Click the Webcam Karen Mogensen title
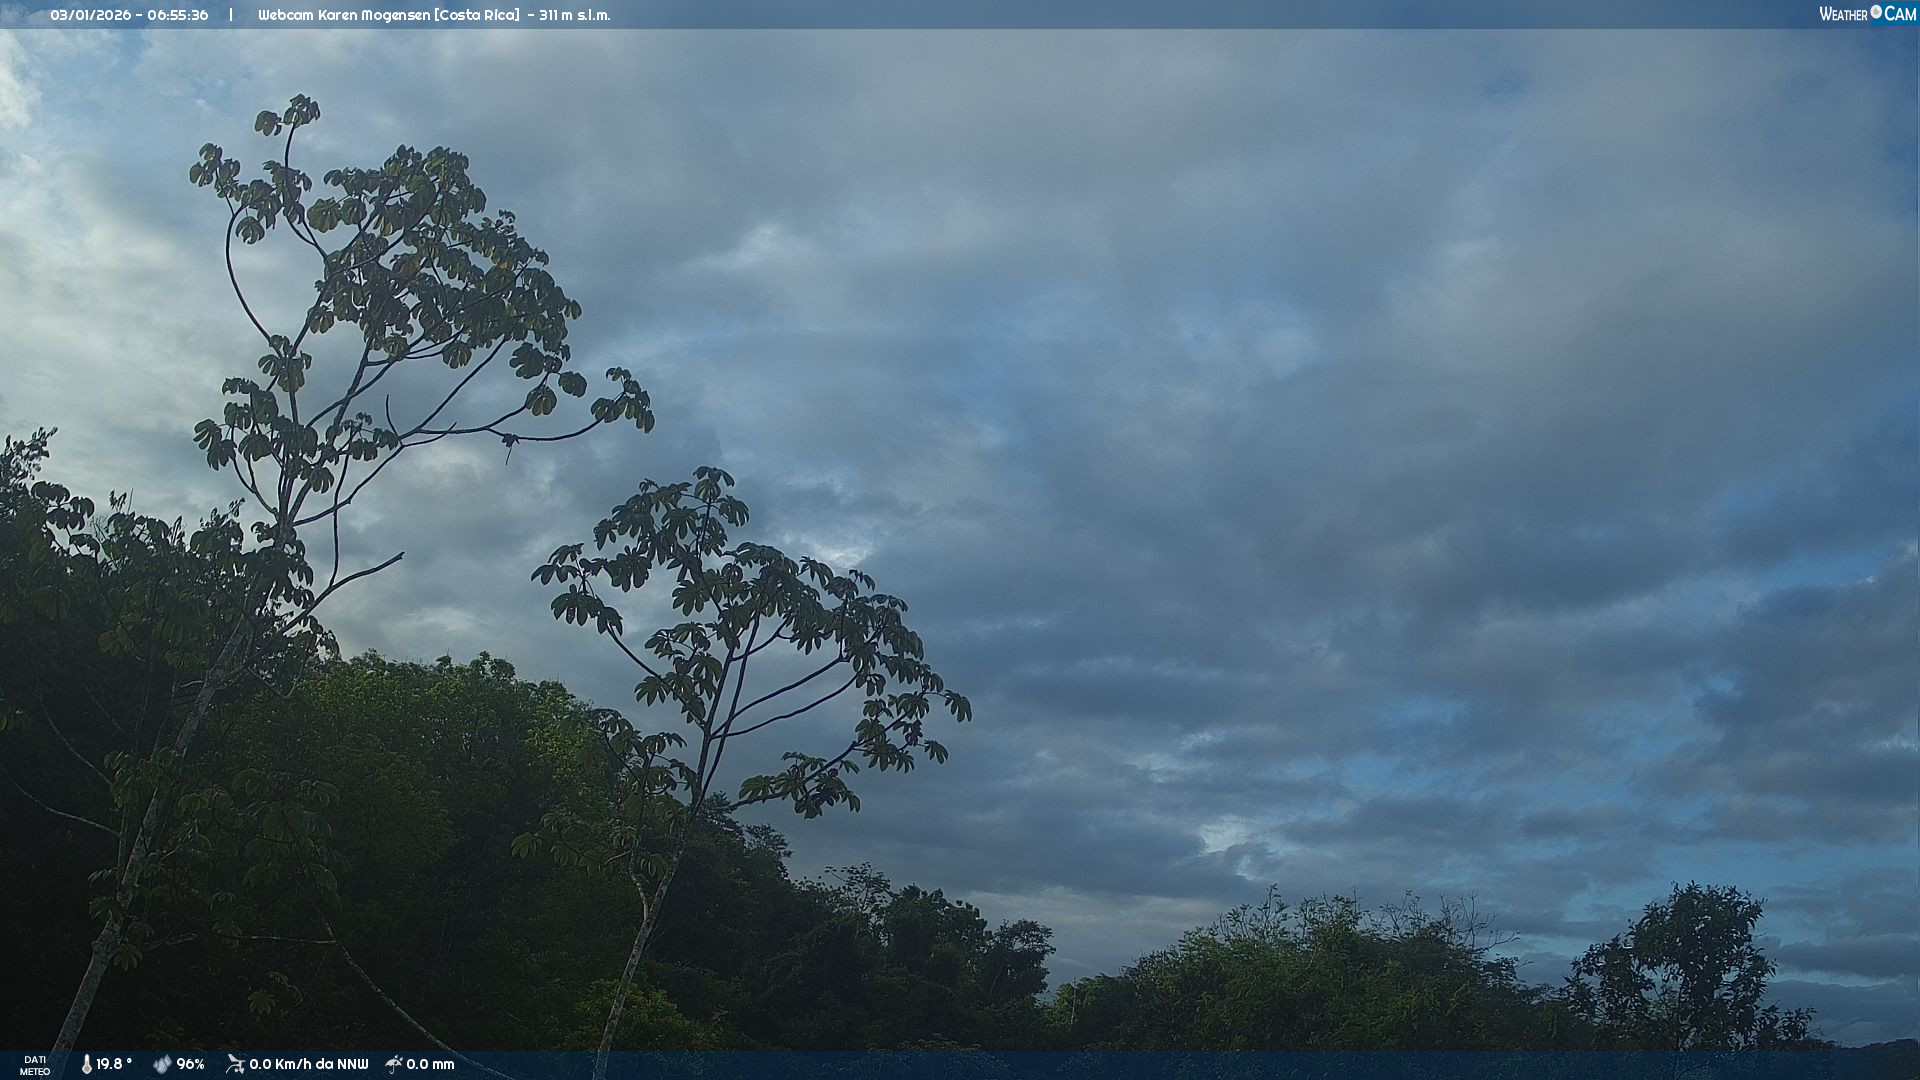Viewport: 1920px width, 1080px height. (x=344, y=15)
